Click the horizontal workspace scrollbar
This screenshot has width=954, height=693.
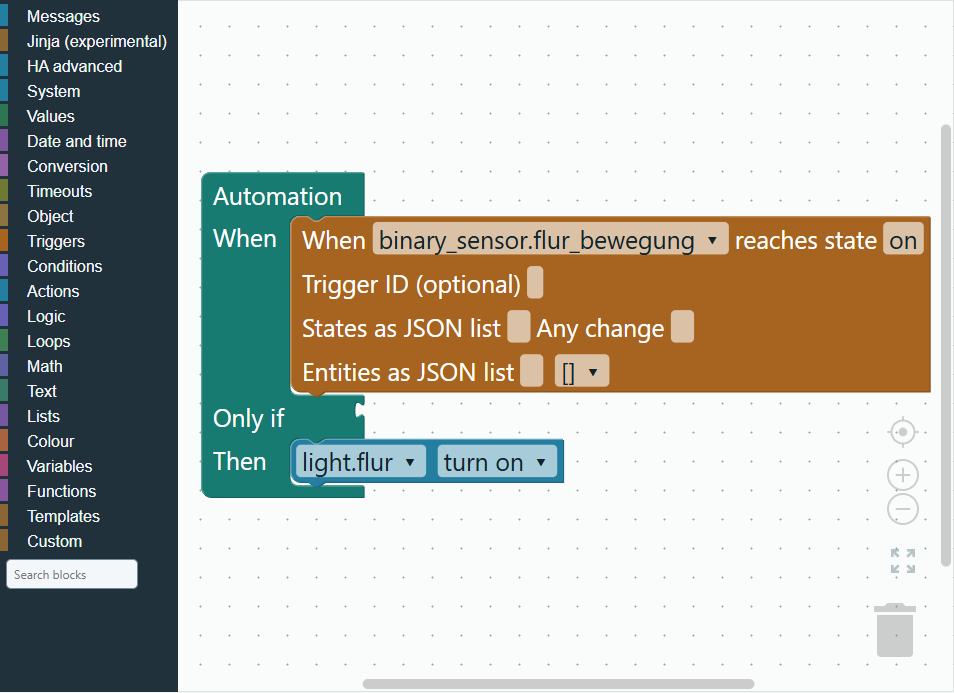pos(558,684)
